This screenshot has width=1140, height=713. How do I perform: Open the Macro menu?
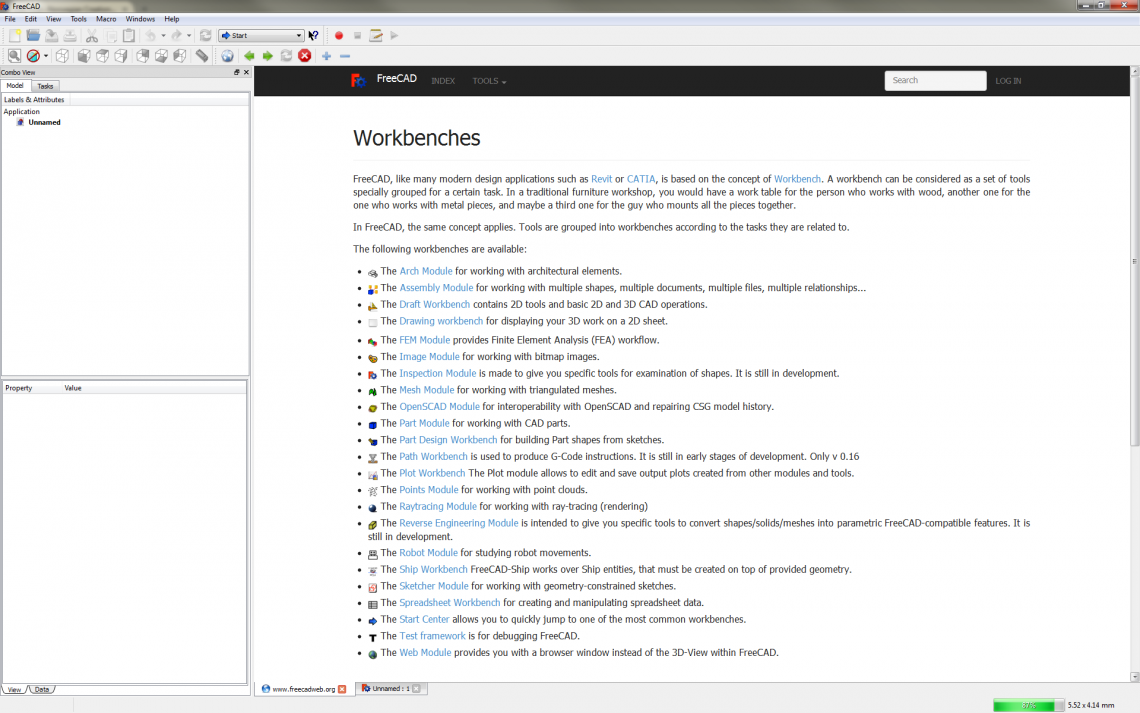(x=106, y=19)
